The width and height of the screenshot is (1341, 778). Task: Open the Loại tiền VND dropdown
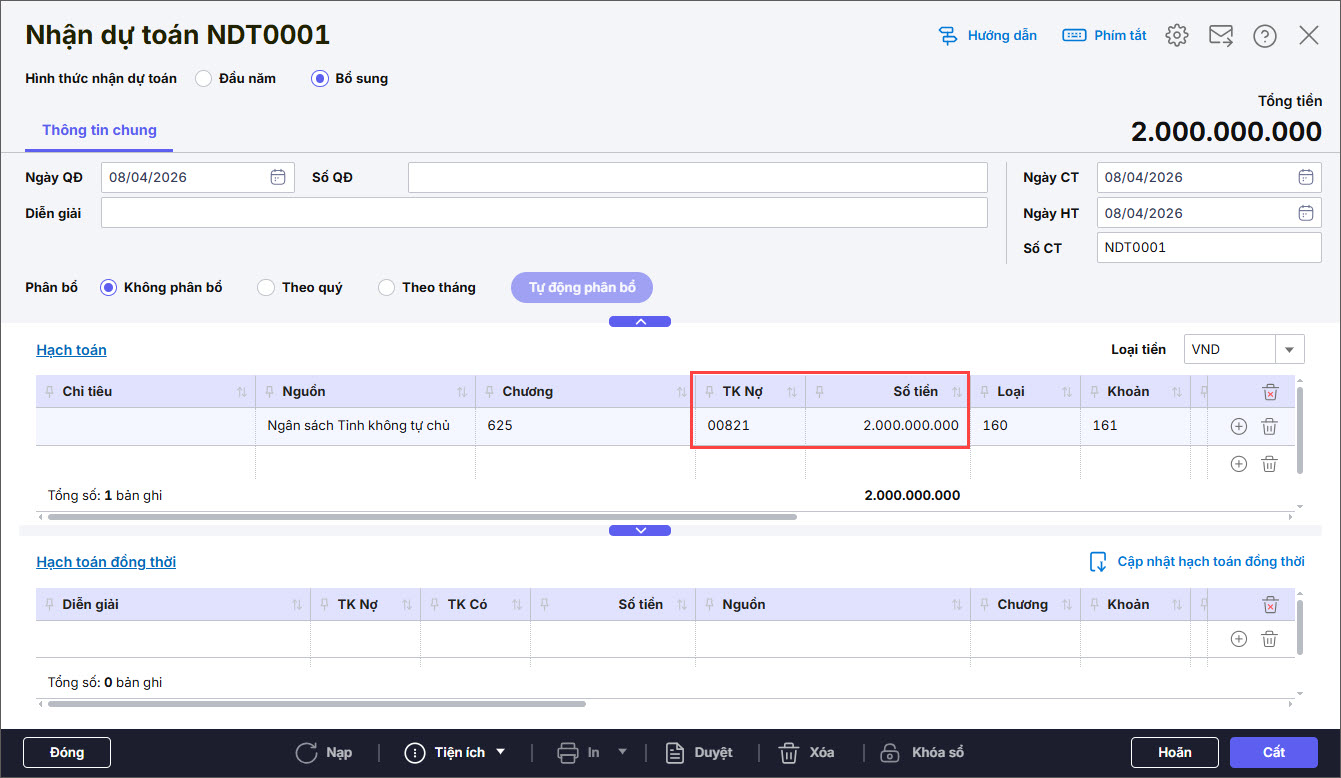coord(1289,349)
